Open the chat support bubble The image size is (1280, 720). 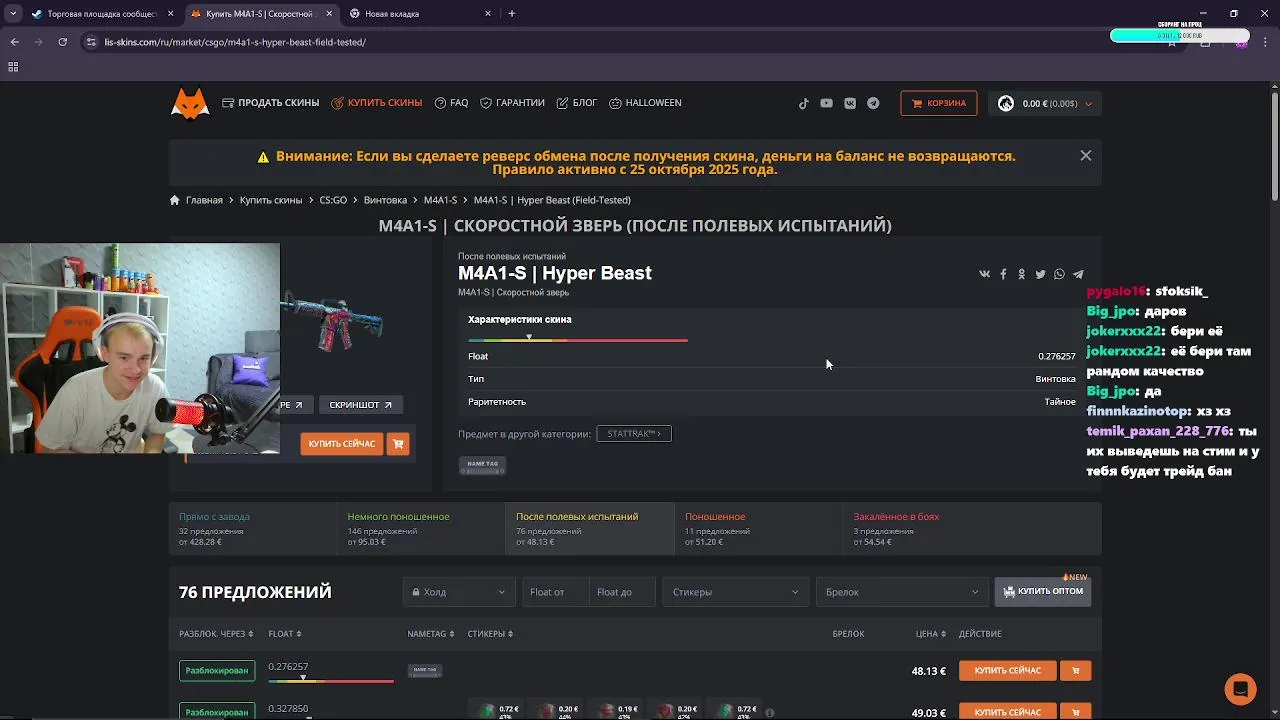point(1240,689)
